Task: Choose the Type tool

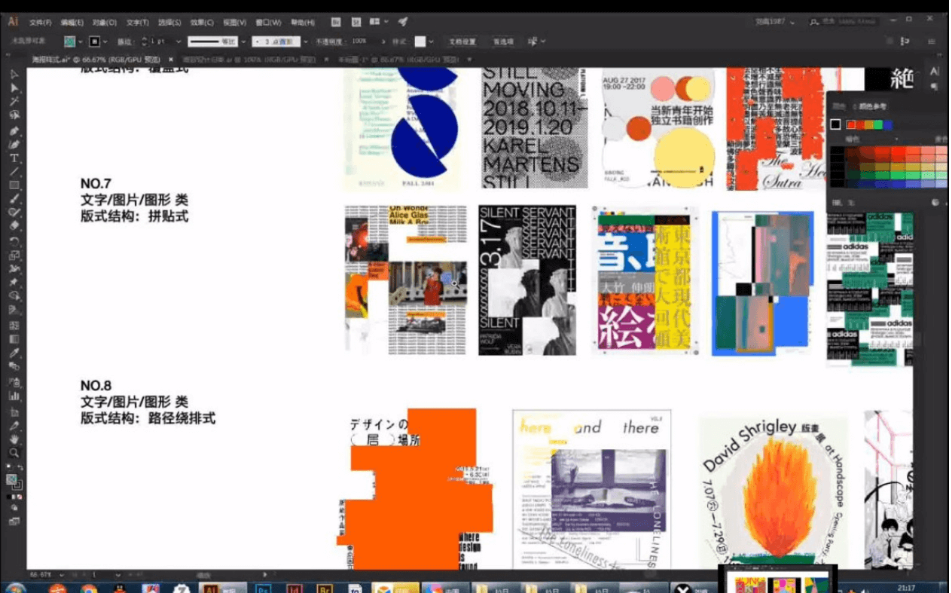Action: click(14, 158)
